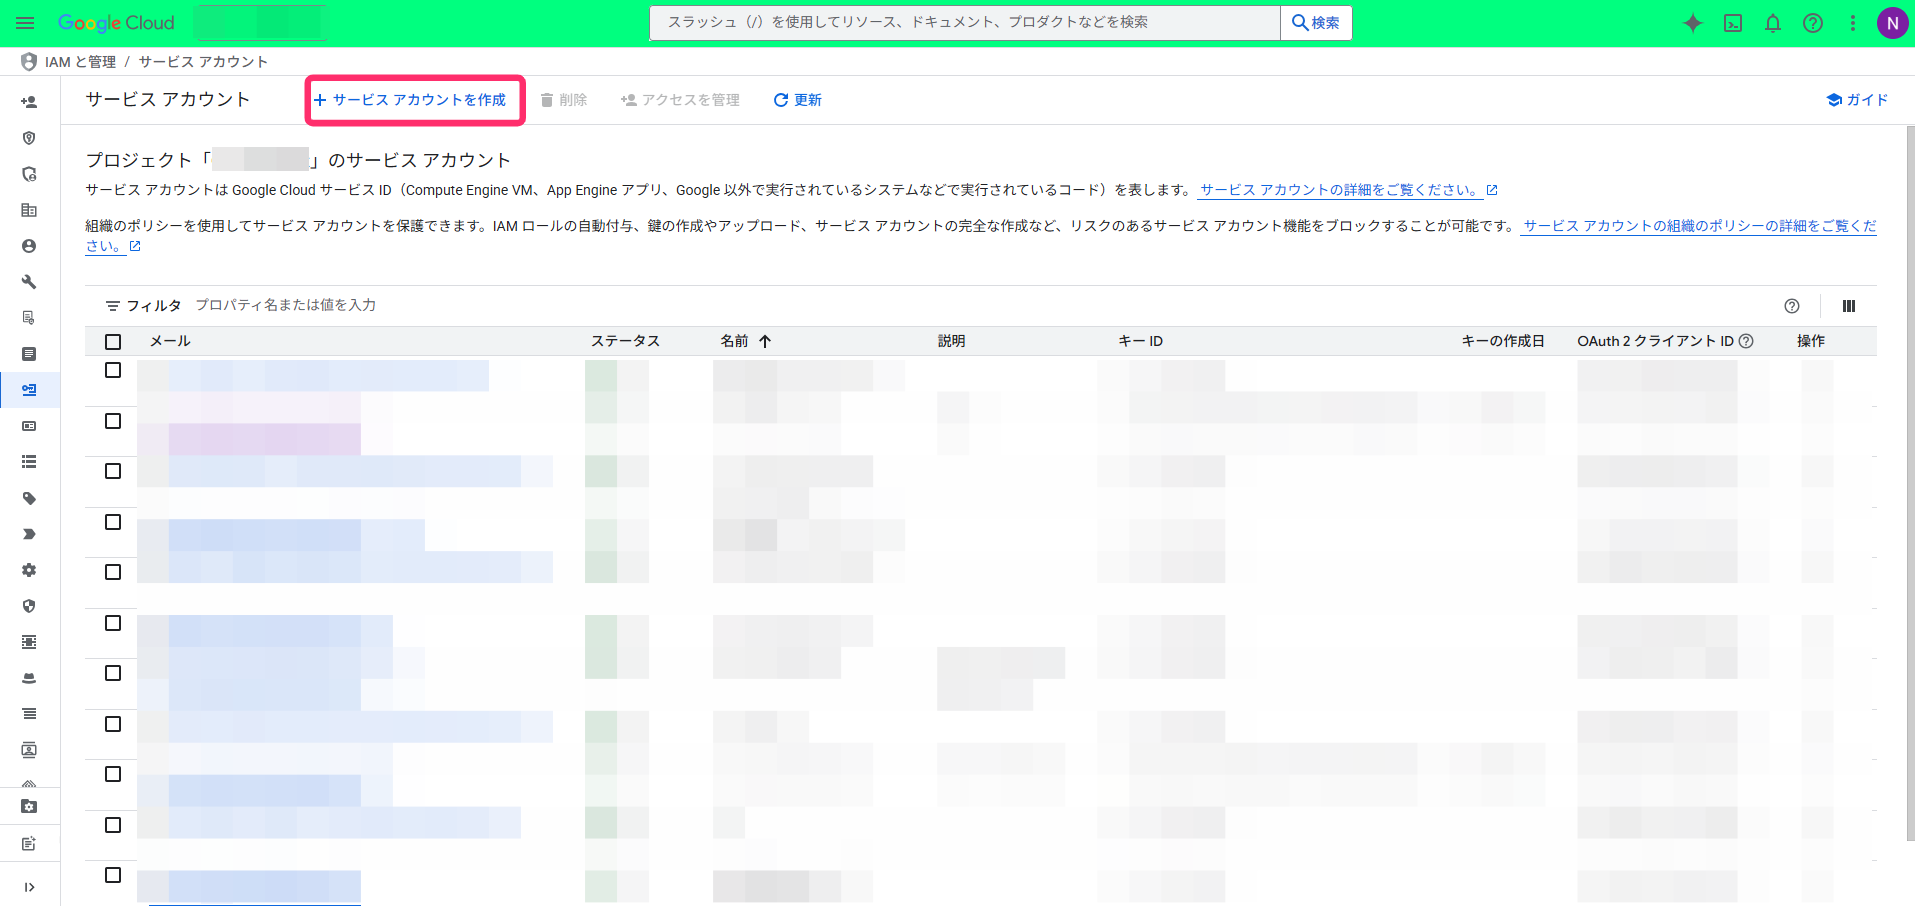Open the help question mark menu

click(x=1813, y=23)
